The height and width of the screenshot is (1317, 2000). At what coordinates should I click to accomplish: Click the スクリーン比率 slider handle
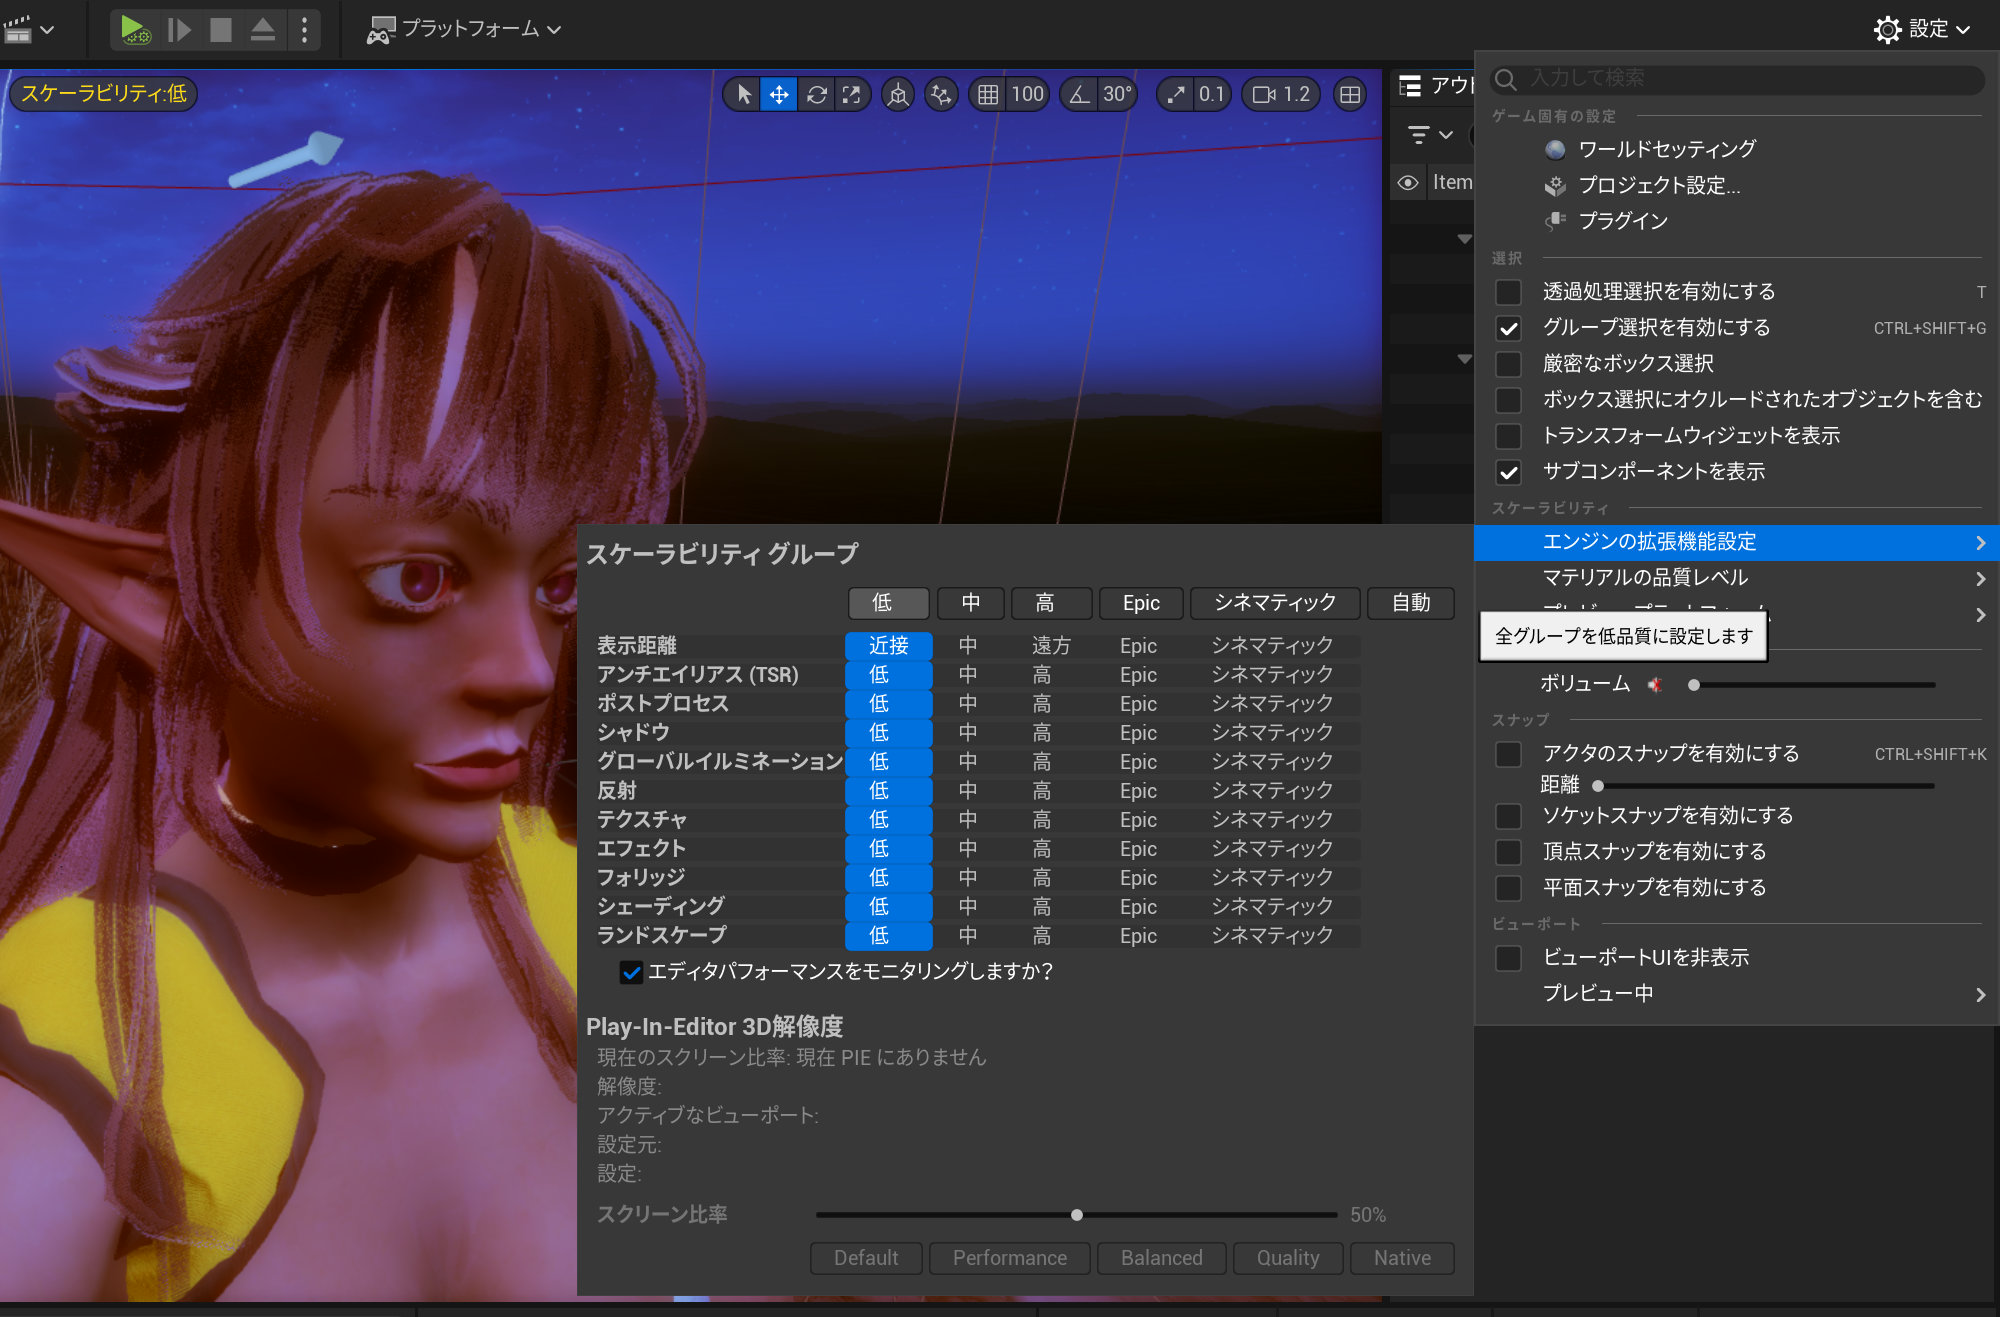point(1077,1215)
